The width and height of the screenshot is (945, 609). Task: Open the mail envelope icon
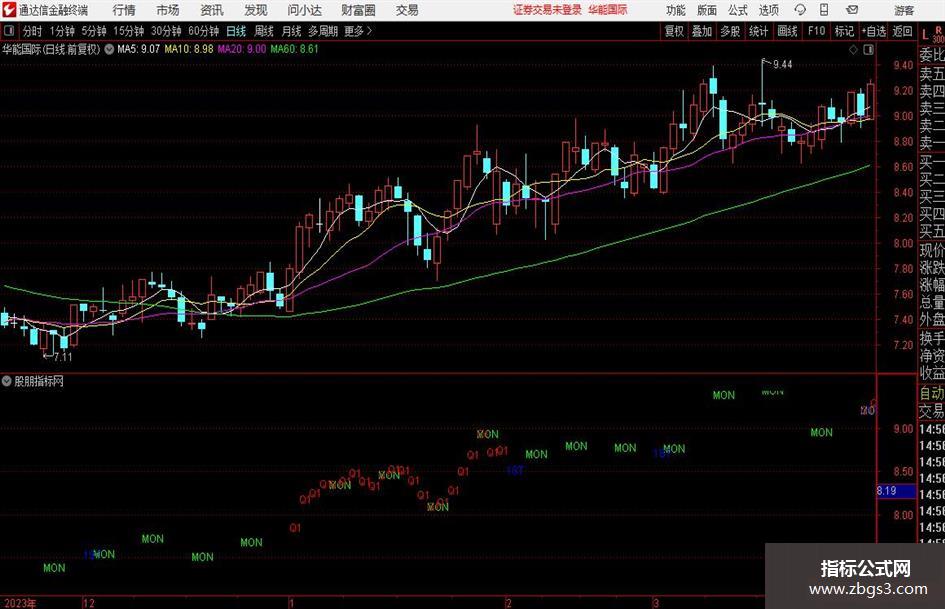point(852,10)
